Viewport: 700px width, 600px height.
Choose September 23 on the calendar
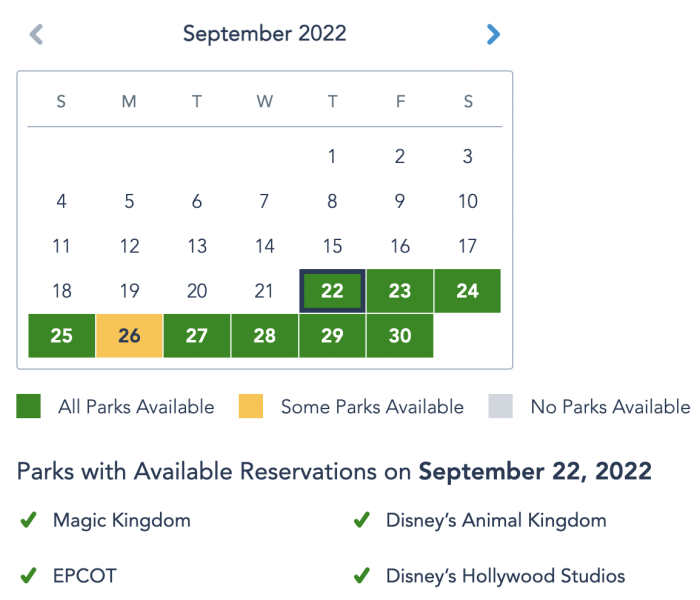pyautogui.click(x=400, y=291)
